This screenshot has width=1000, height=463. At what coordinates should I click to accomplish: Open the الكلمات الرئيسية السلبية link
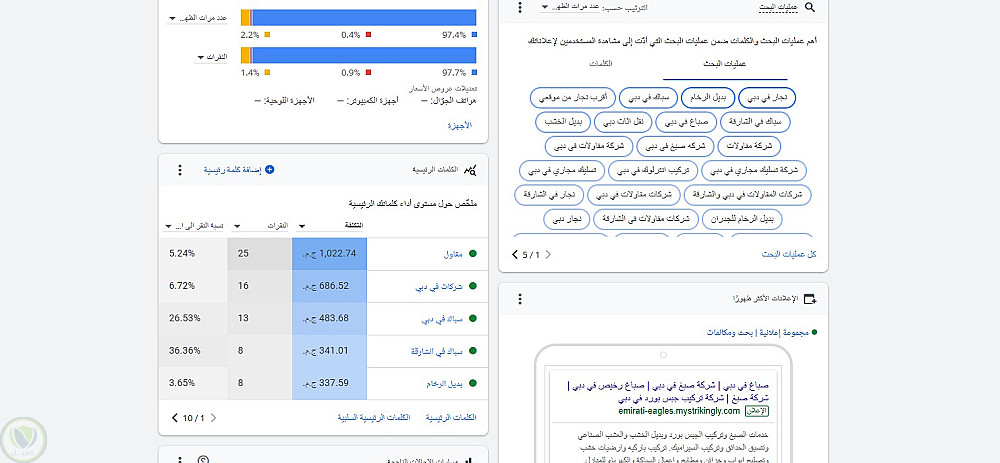(x=374, y=418)
